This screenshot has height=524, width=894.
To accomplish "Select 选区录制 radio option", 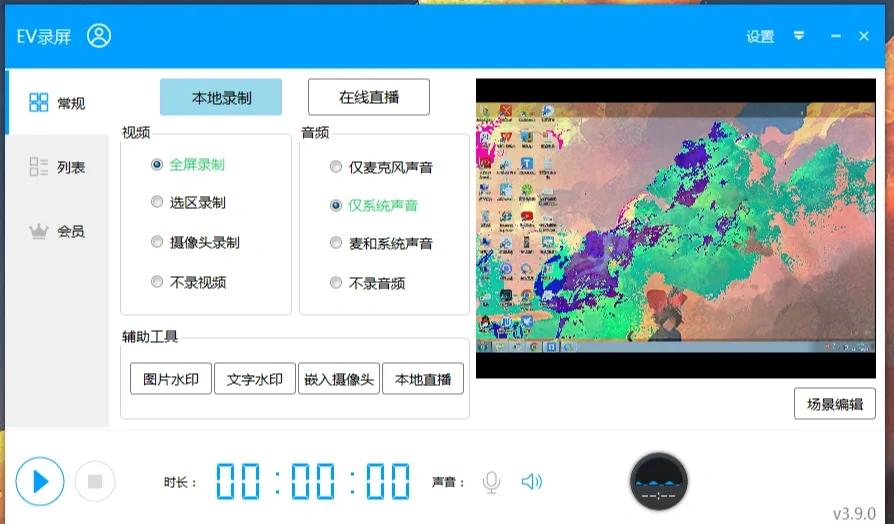I will click(x=188, y=202).
